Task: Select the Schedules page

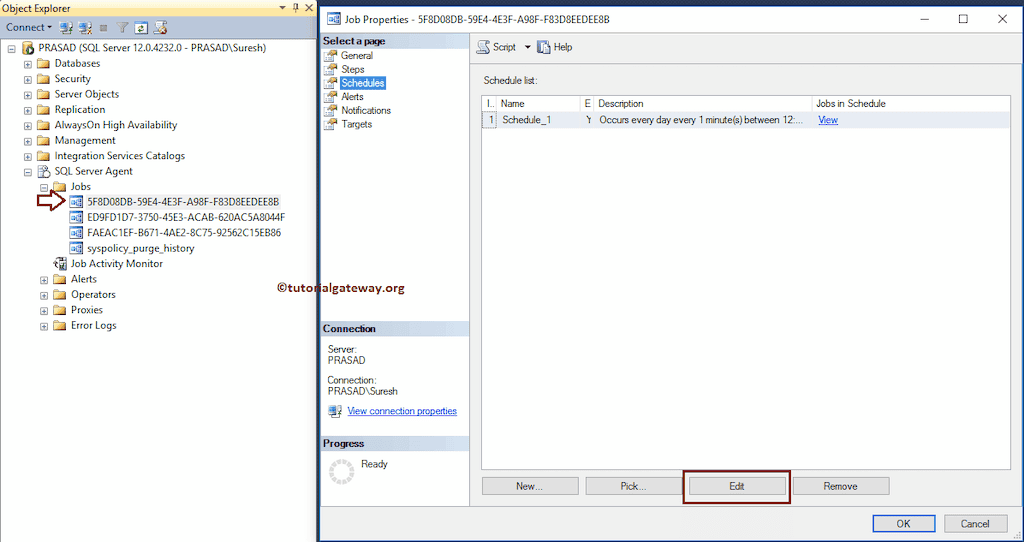Action: [x=362, y=83]
